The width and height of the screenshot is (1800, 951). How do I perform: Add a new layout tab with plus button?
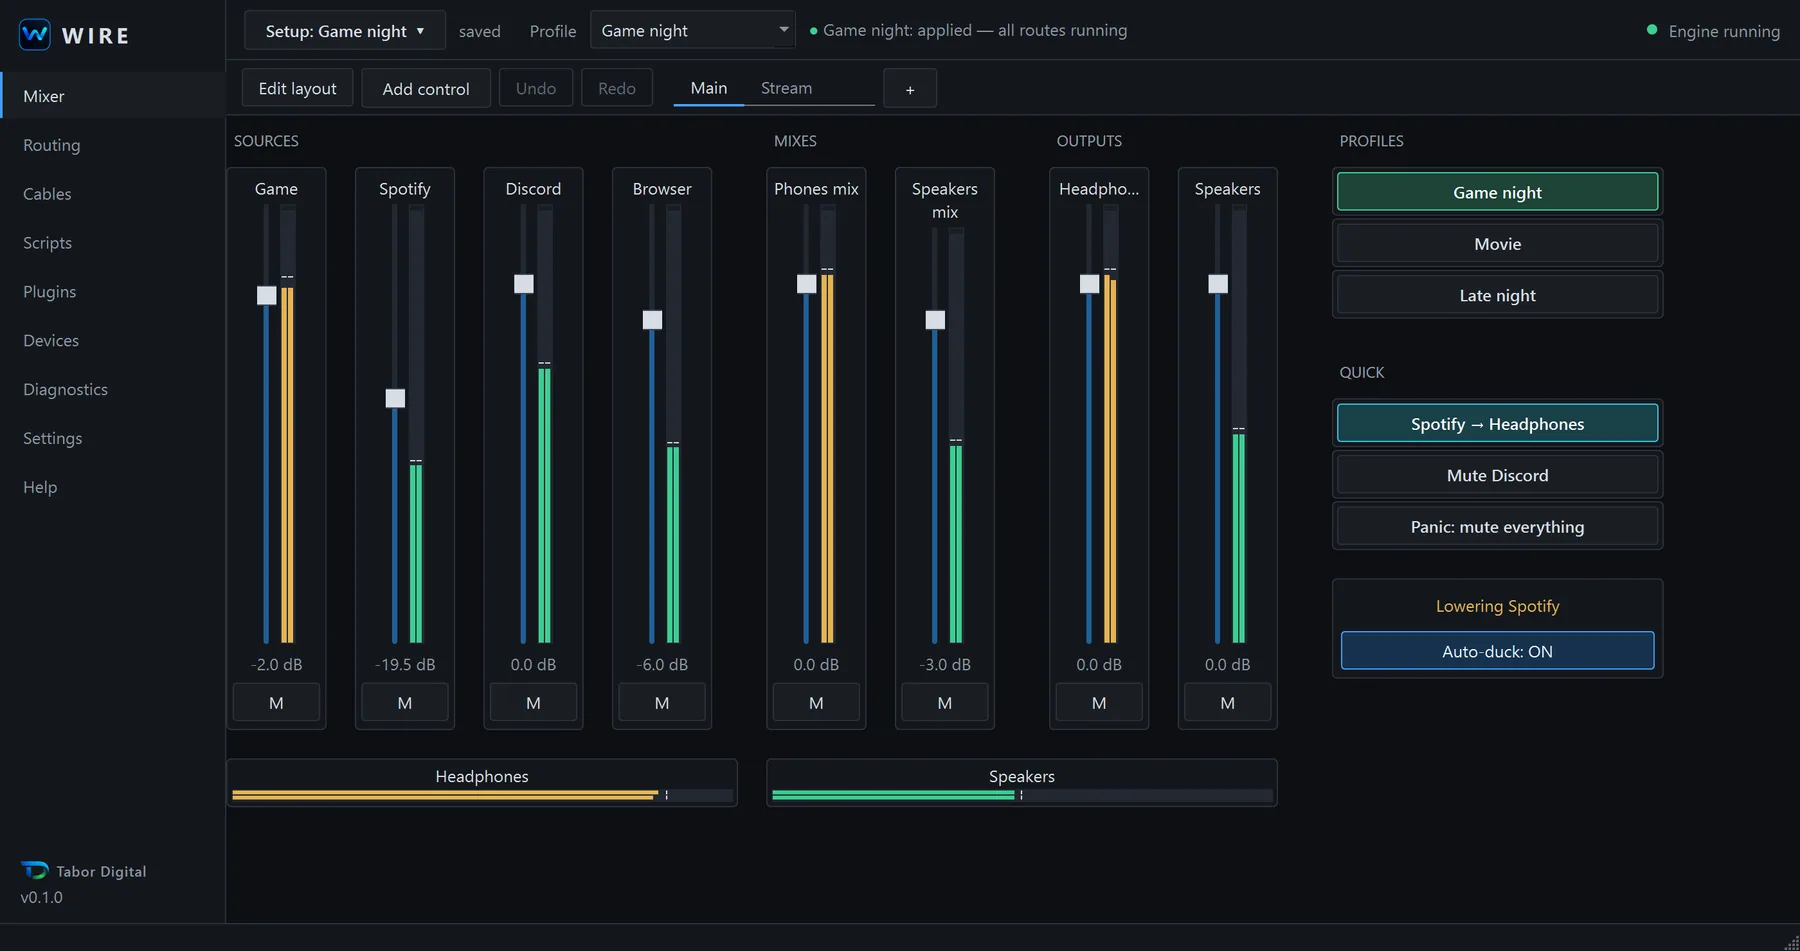pos(910,89)
